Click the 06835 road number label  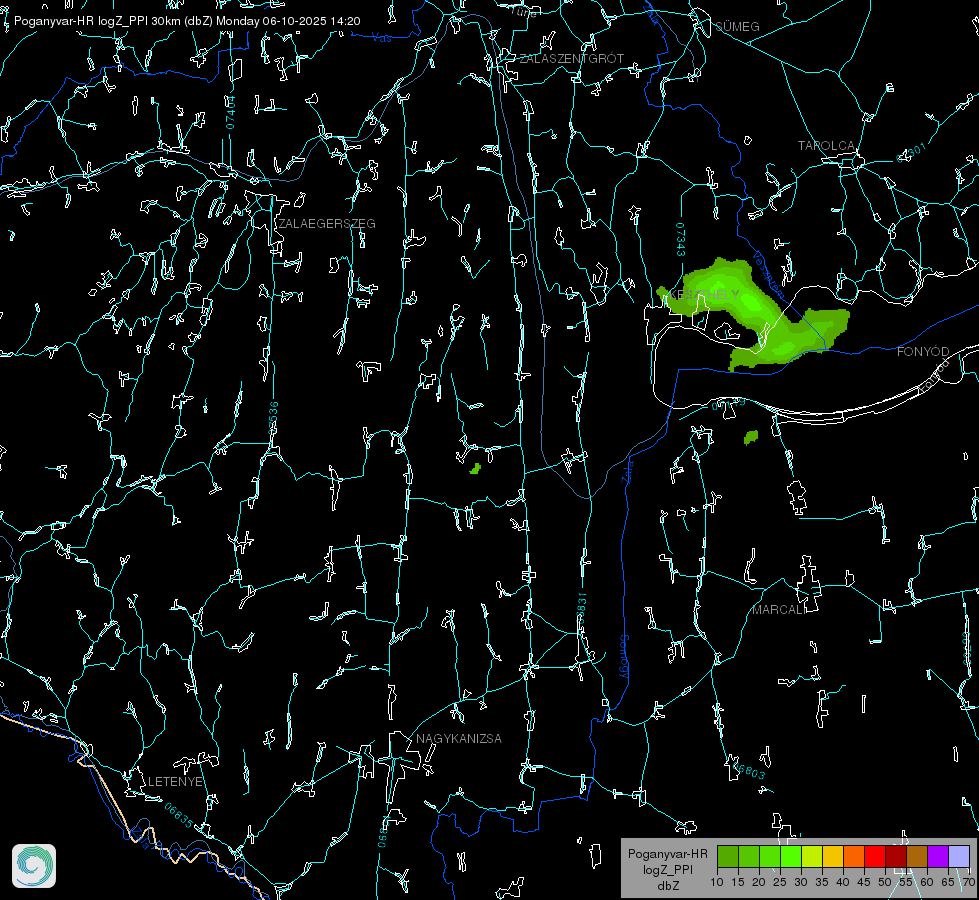click(179, 816)
